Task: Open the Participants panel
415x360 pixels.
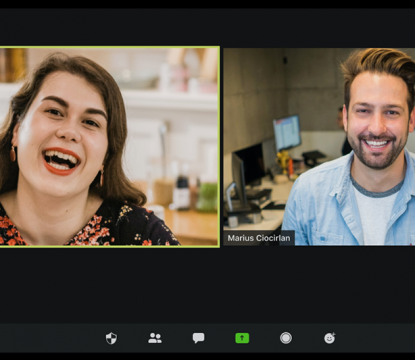Action: tap(155, 338)
